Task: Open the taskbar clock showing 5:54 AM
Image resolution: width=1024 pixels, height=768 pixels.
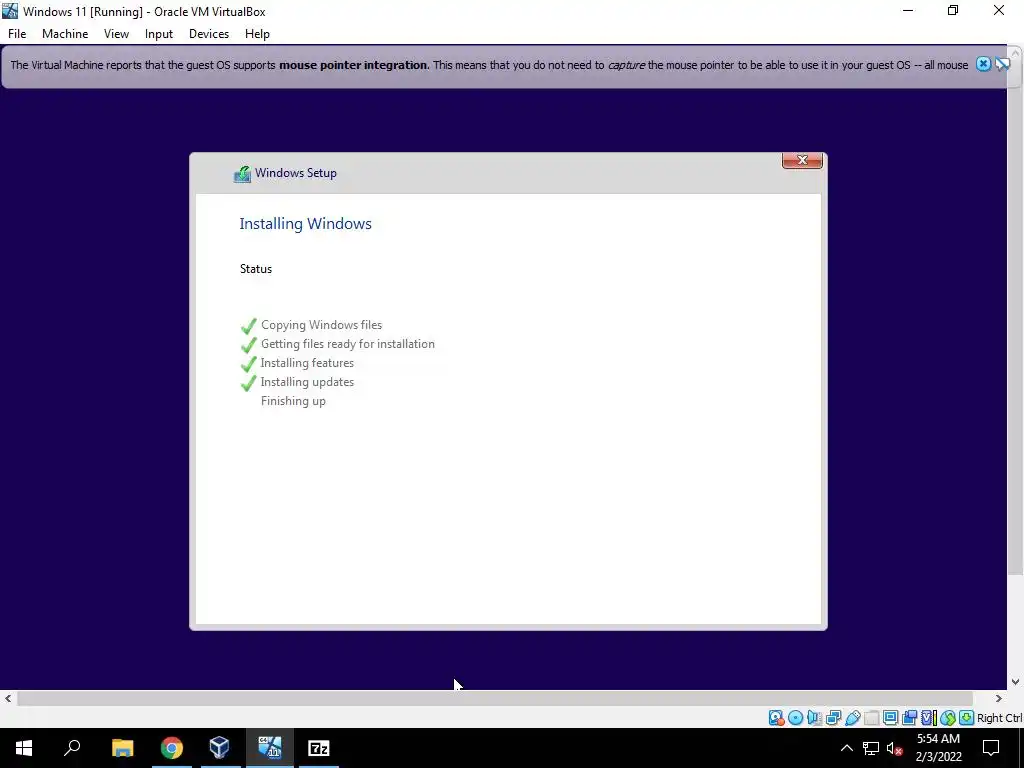Action: point(938,748)
